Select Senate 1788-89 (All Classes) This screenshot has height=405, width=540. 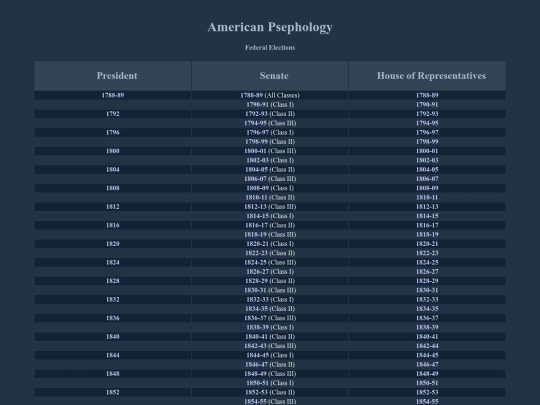(x=270, y=95)
